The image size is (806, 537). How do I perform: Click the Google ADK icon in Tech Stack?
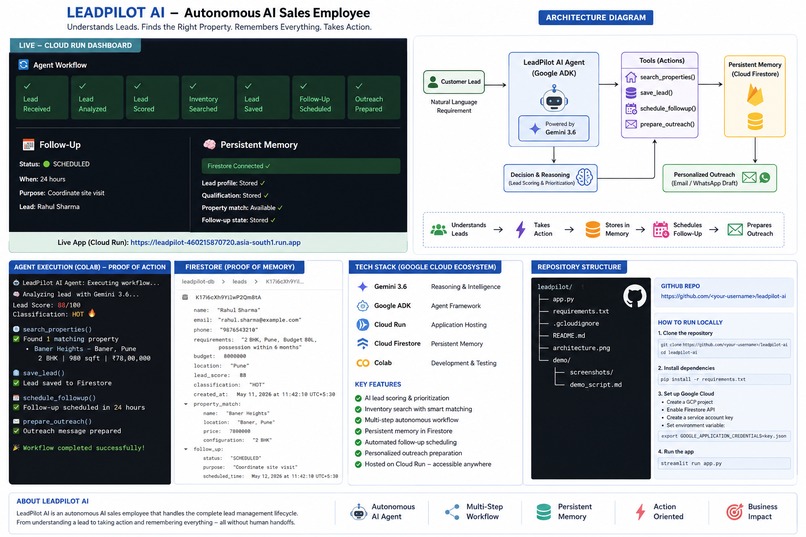click(x=362, y=306)
